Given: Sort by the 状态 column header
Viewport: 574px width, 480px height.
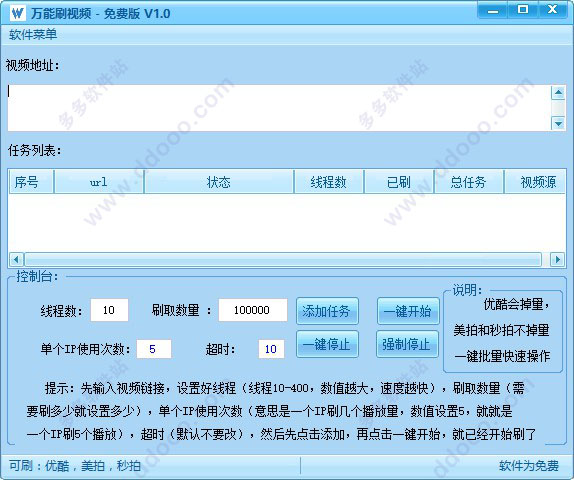Looking at the screenshot, I should tap(219, 182).
